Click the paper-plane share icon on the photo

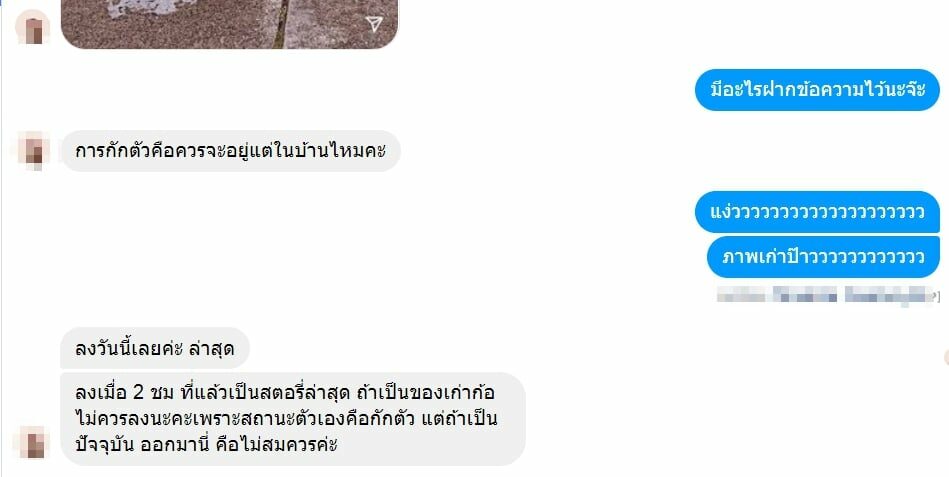pyautogui.click(x=374, y=24)
